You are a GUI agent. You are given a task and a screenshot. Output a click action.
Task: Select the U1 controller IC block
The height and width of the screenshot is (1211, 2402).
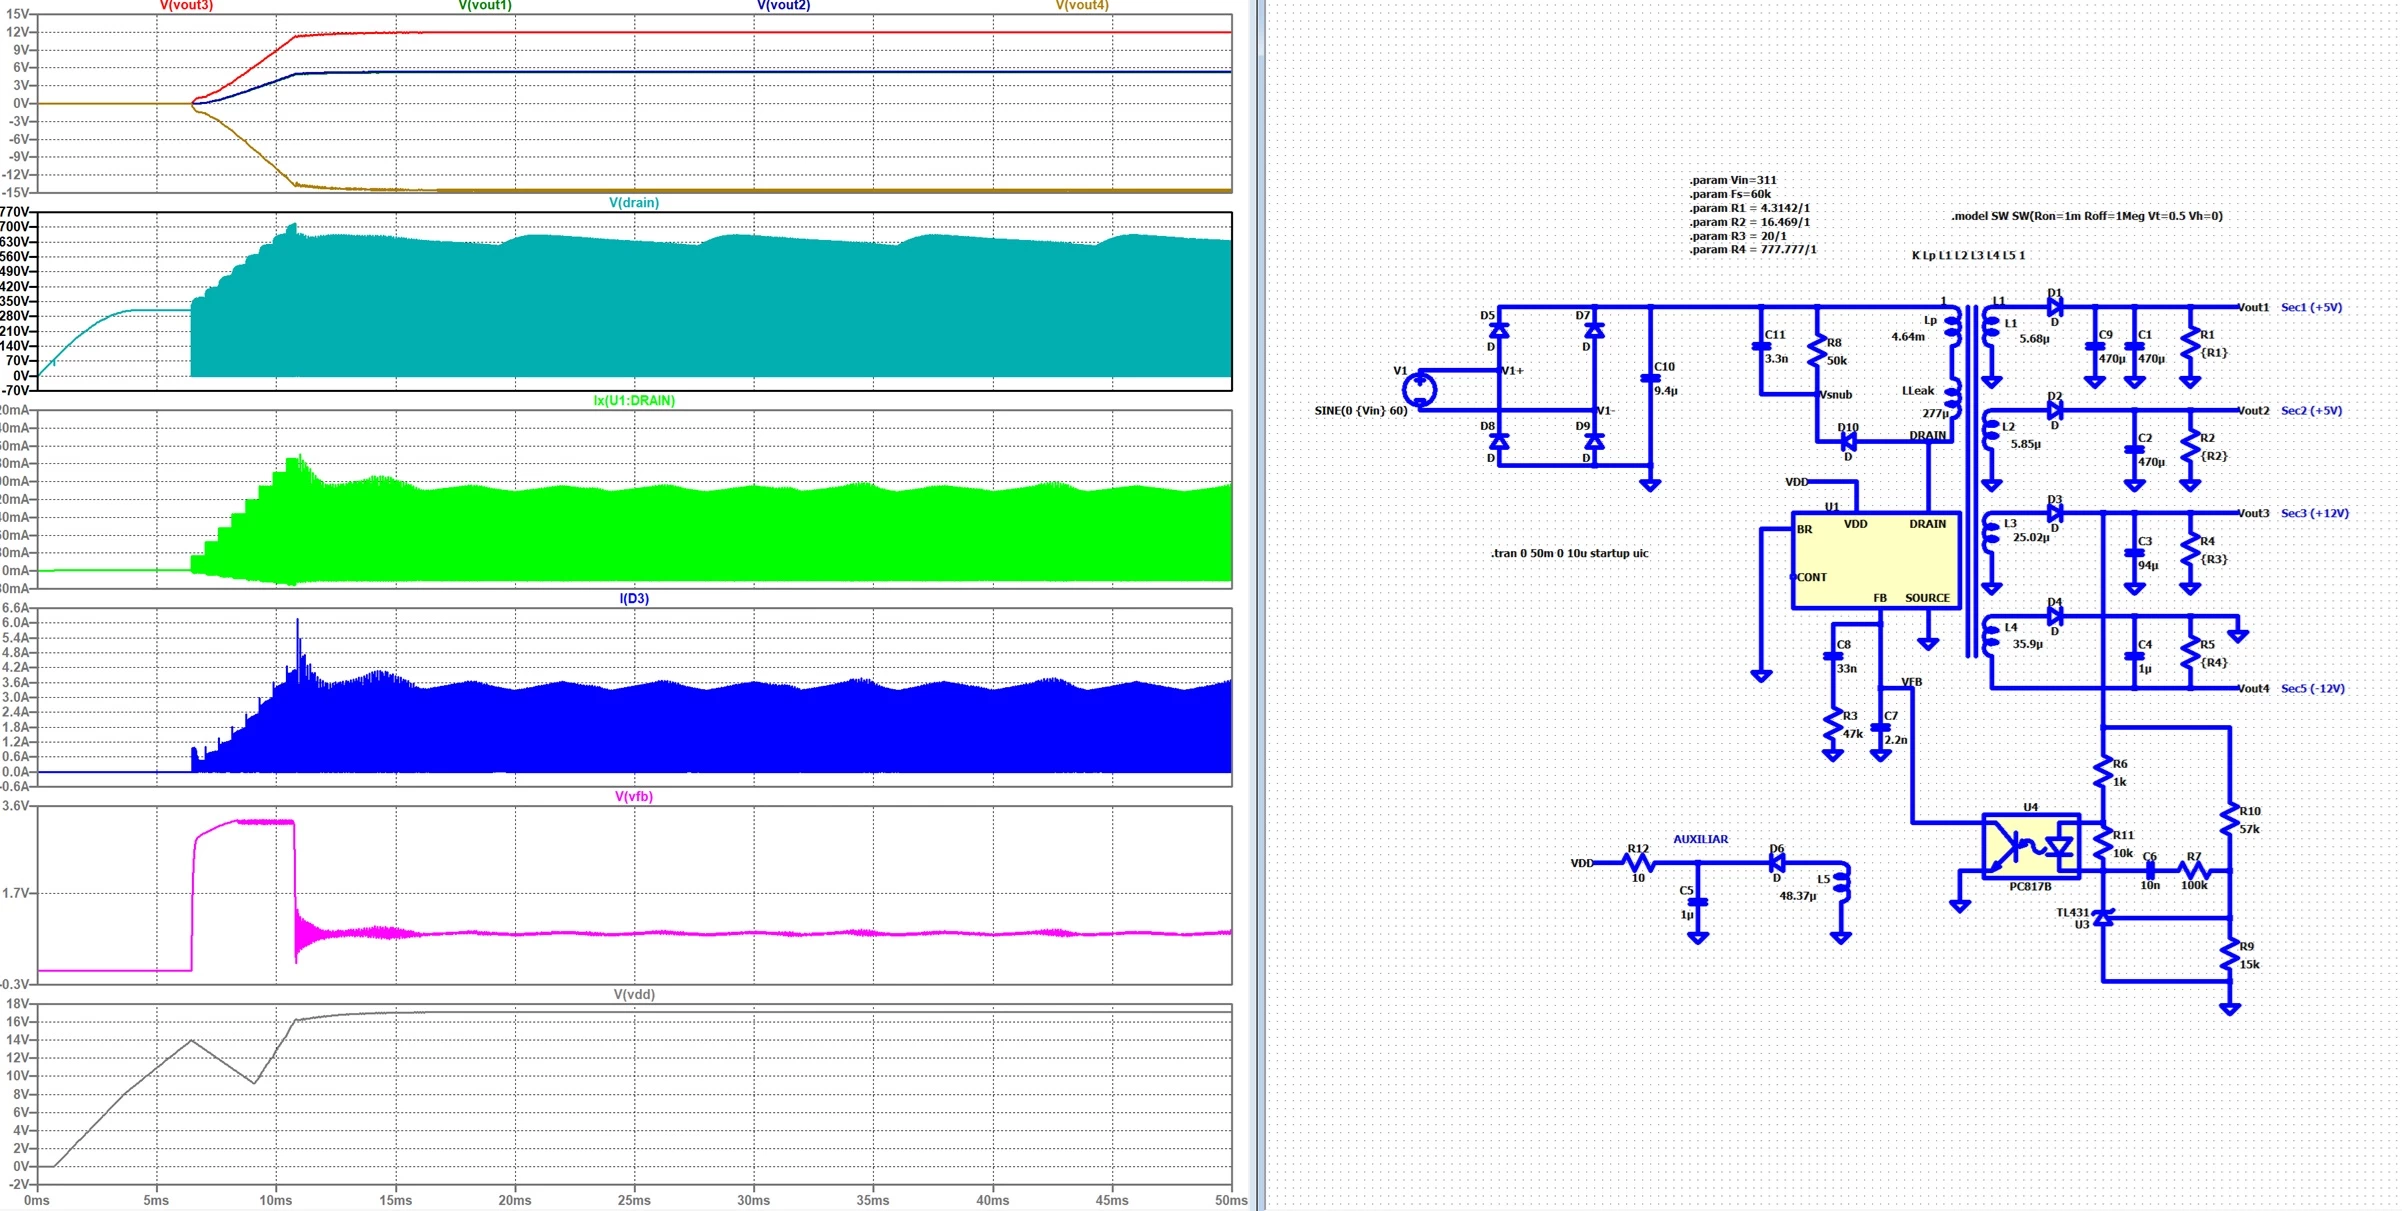pyautogui.click(x=1875, y=560)
